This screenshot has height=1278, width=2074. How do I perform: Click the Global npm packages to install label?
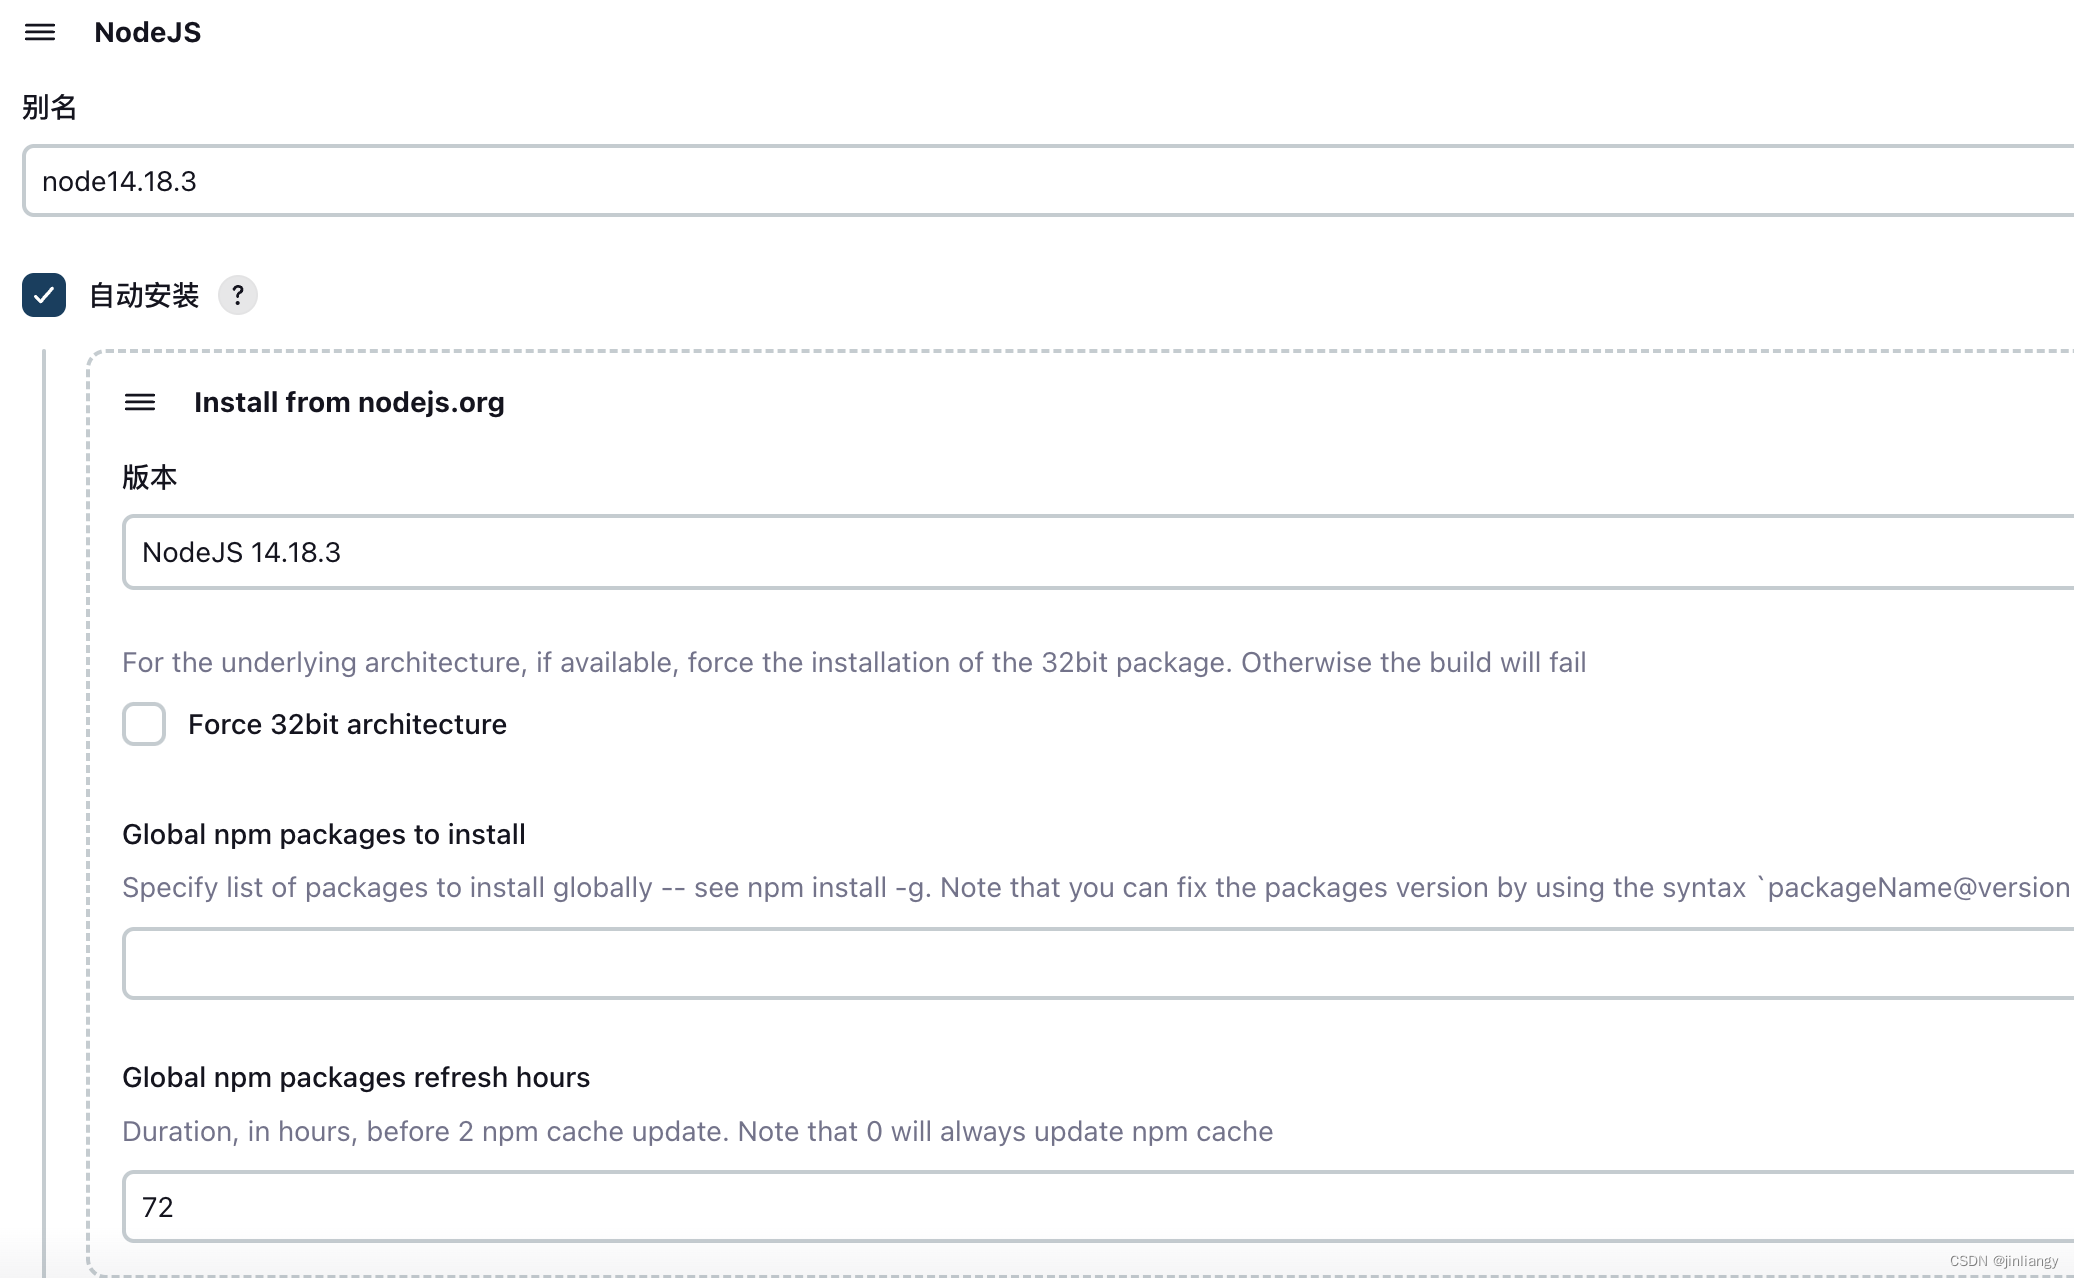pos(323,834)
